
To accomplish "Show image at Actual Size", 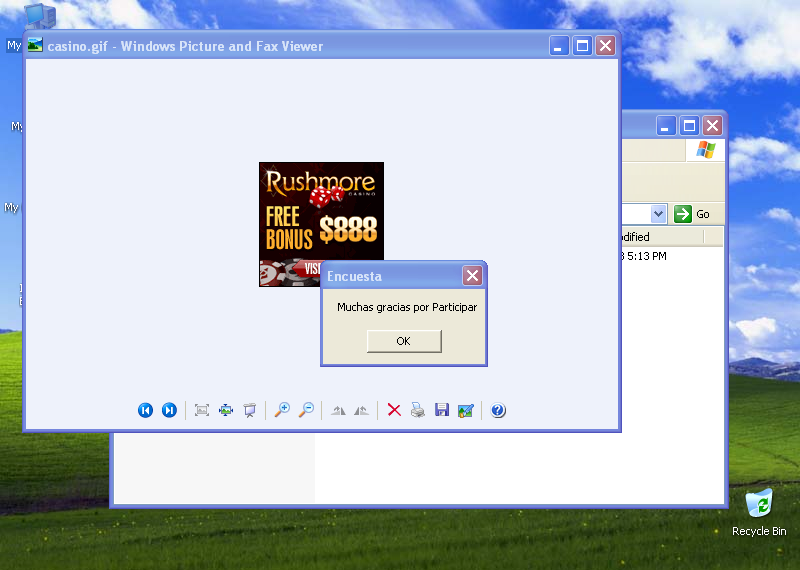I will pyautogui.click(x=226, y=410).
